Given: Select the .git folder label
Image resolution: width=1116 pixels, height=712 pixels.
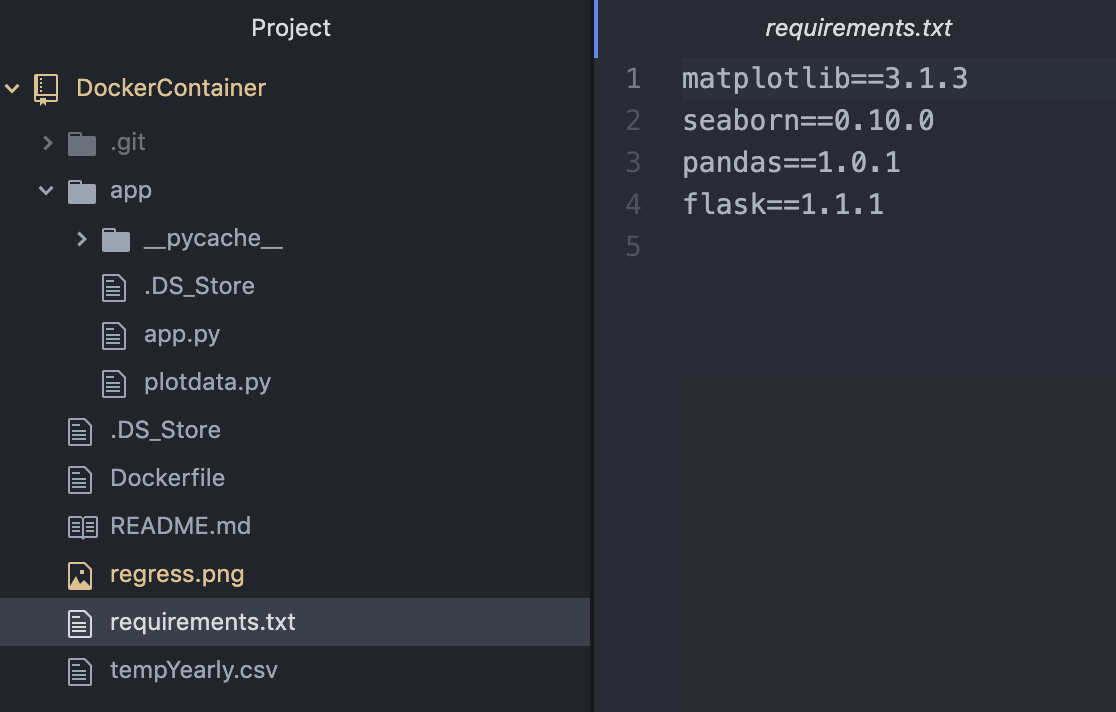Looking at the screenshot, I should tap(128, 142).
